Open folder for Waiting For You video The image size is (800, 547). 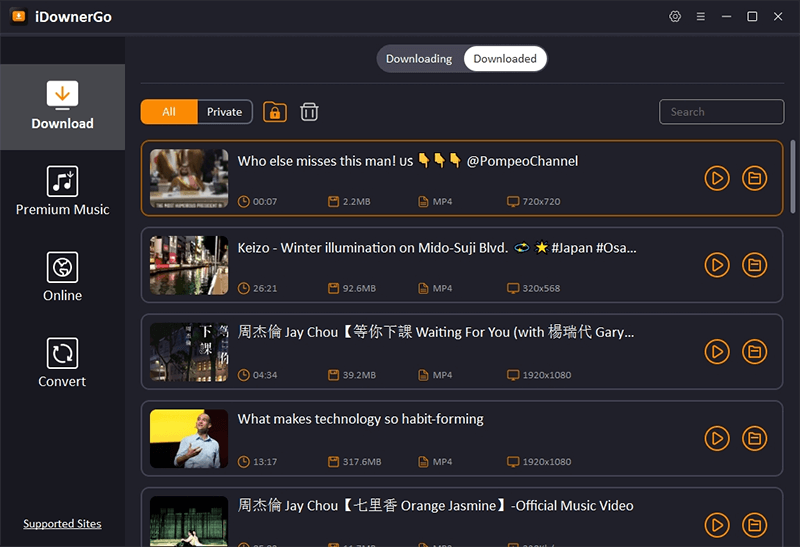pos(755,352)
